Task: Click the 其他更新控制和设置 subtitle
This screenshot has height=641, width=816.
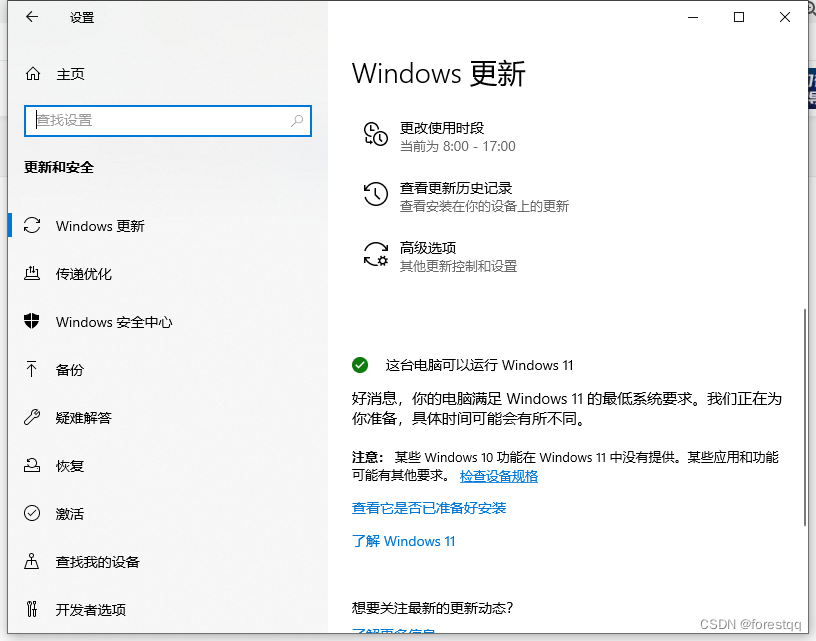Action: pos(458,266)
